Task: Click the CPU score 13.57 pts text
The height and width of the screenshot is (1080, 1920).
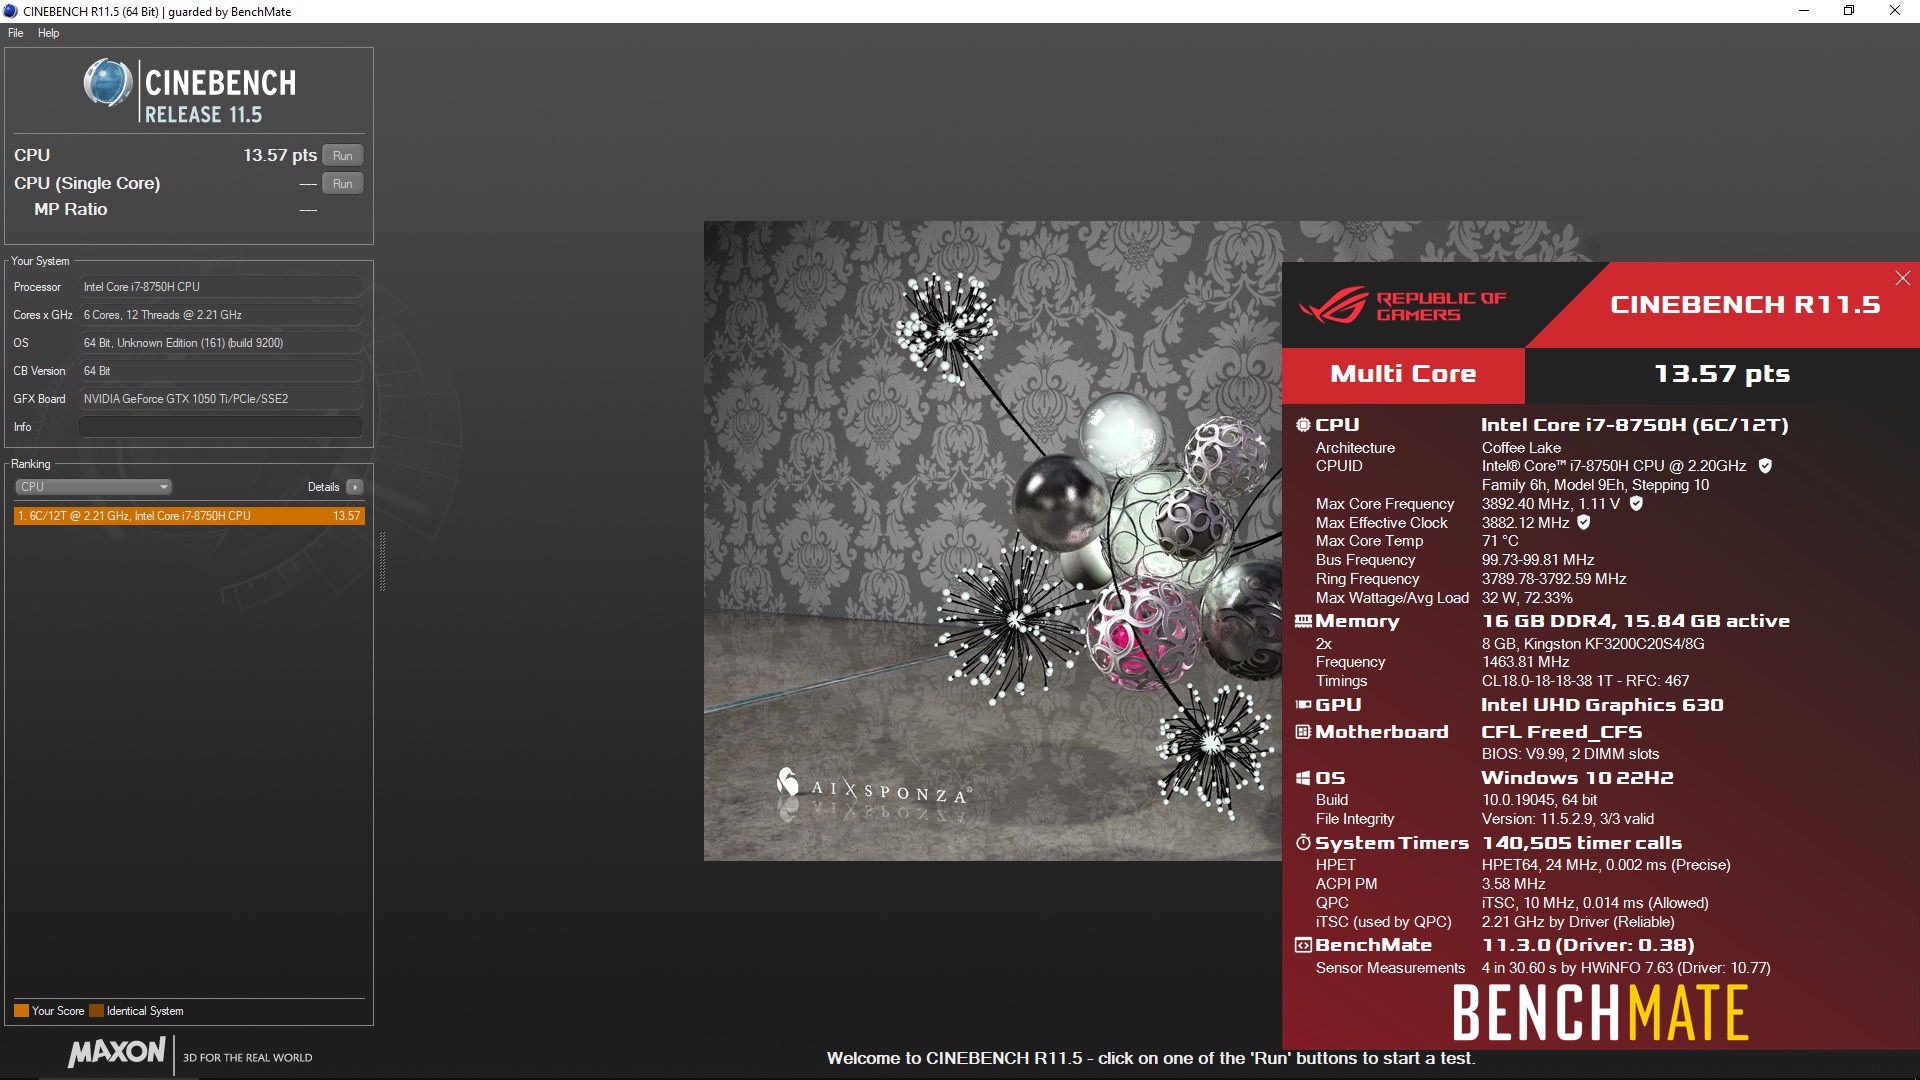Action: point(280,155)
